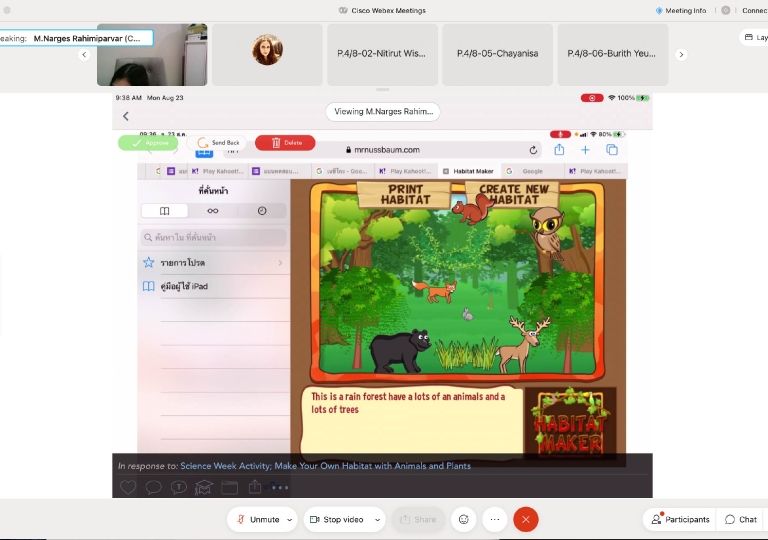
Task: Select P.4/8-06-Burith participant tile
Action: point(613,54)
